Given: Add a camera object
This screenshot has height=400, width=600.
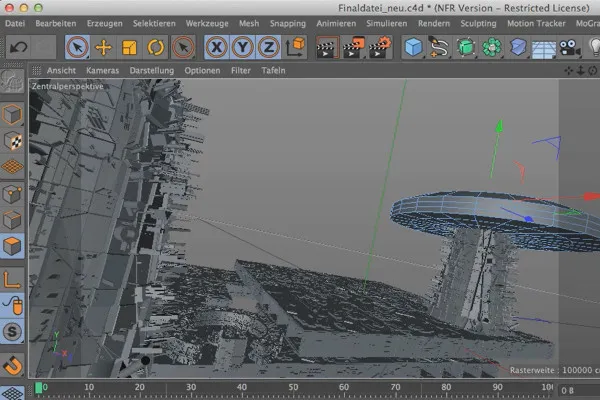Looking at the screenshot, I should click(570, 47).
